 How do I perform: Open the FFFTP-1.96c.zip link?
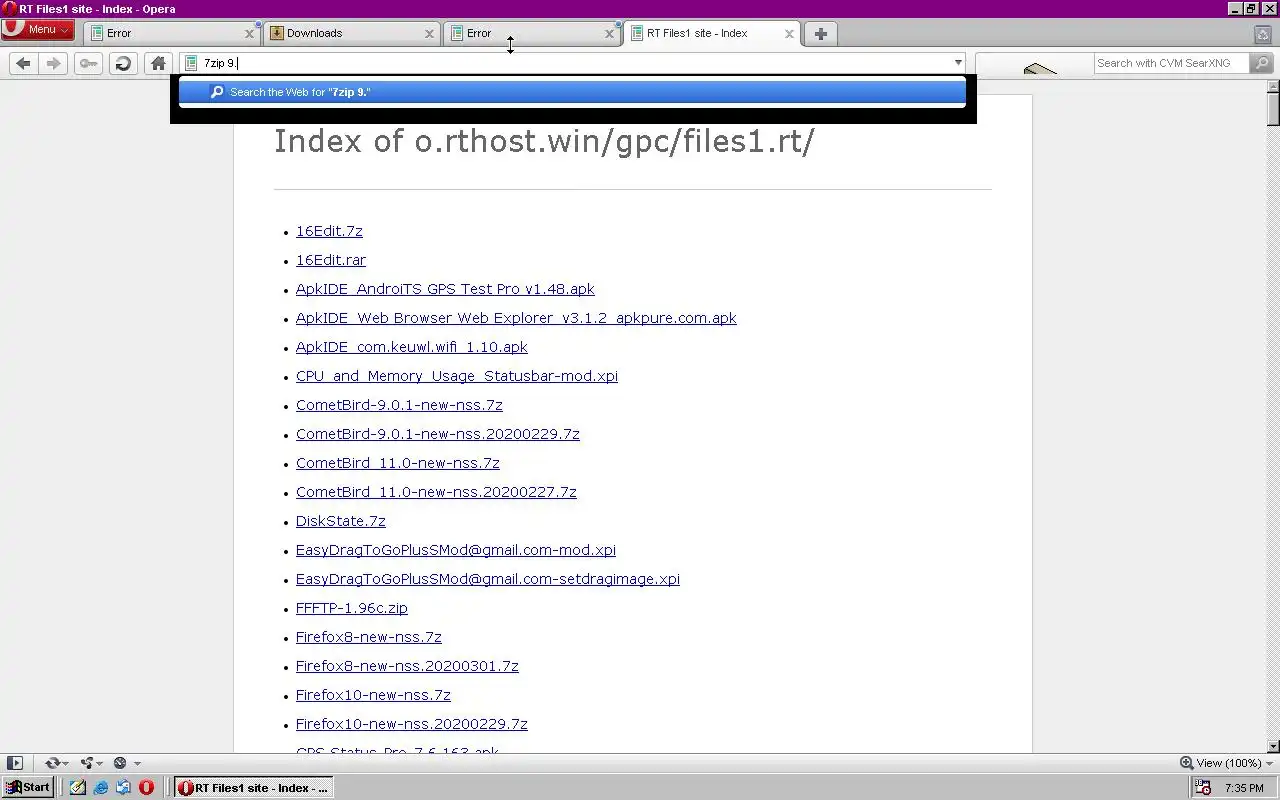[x=352, y=608]
